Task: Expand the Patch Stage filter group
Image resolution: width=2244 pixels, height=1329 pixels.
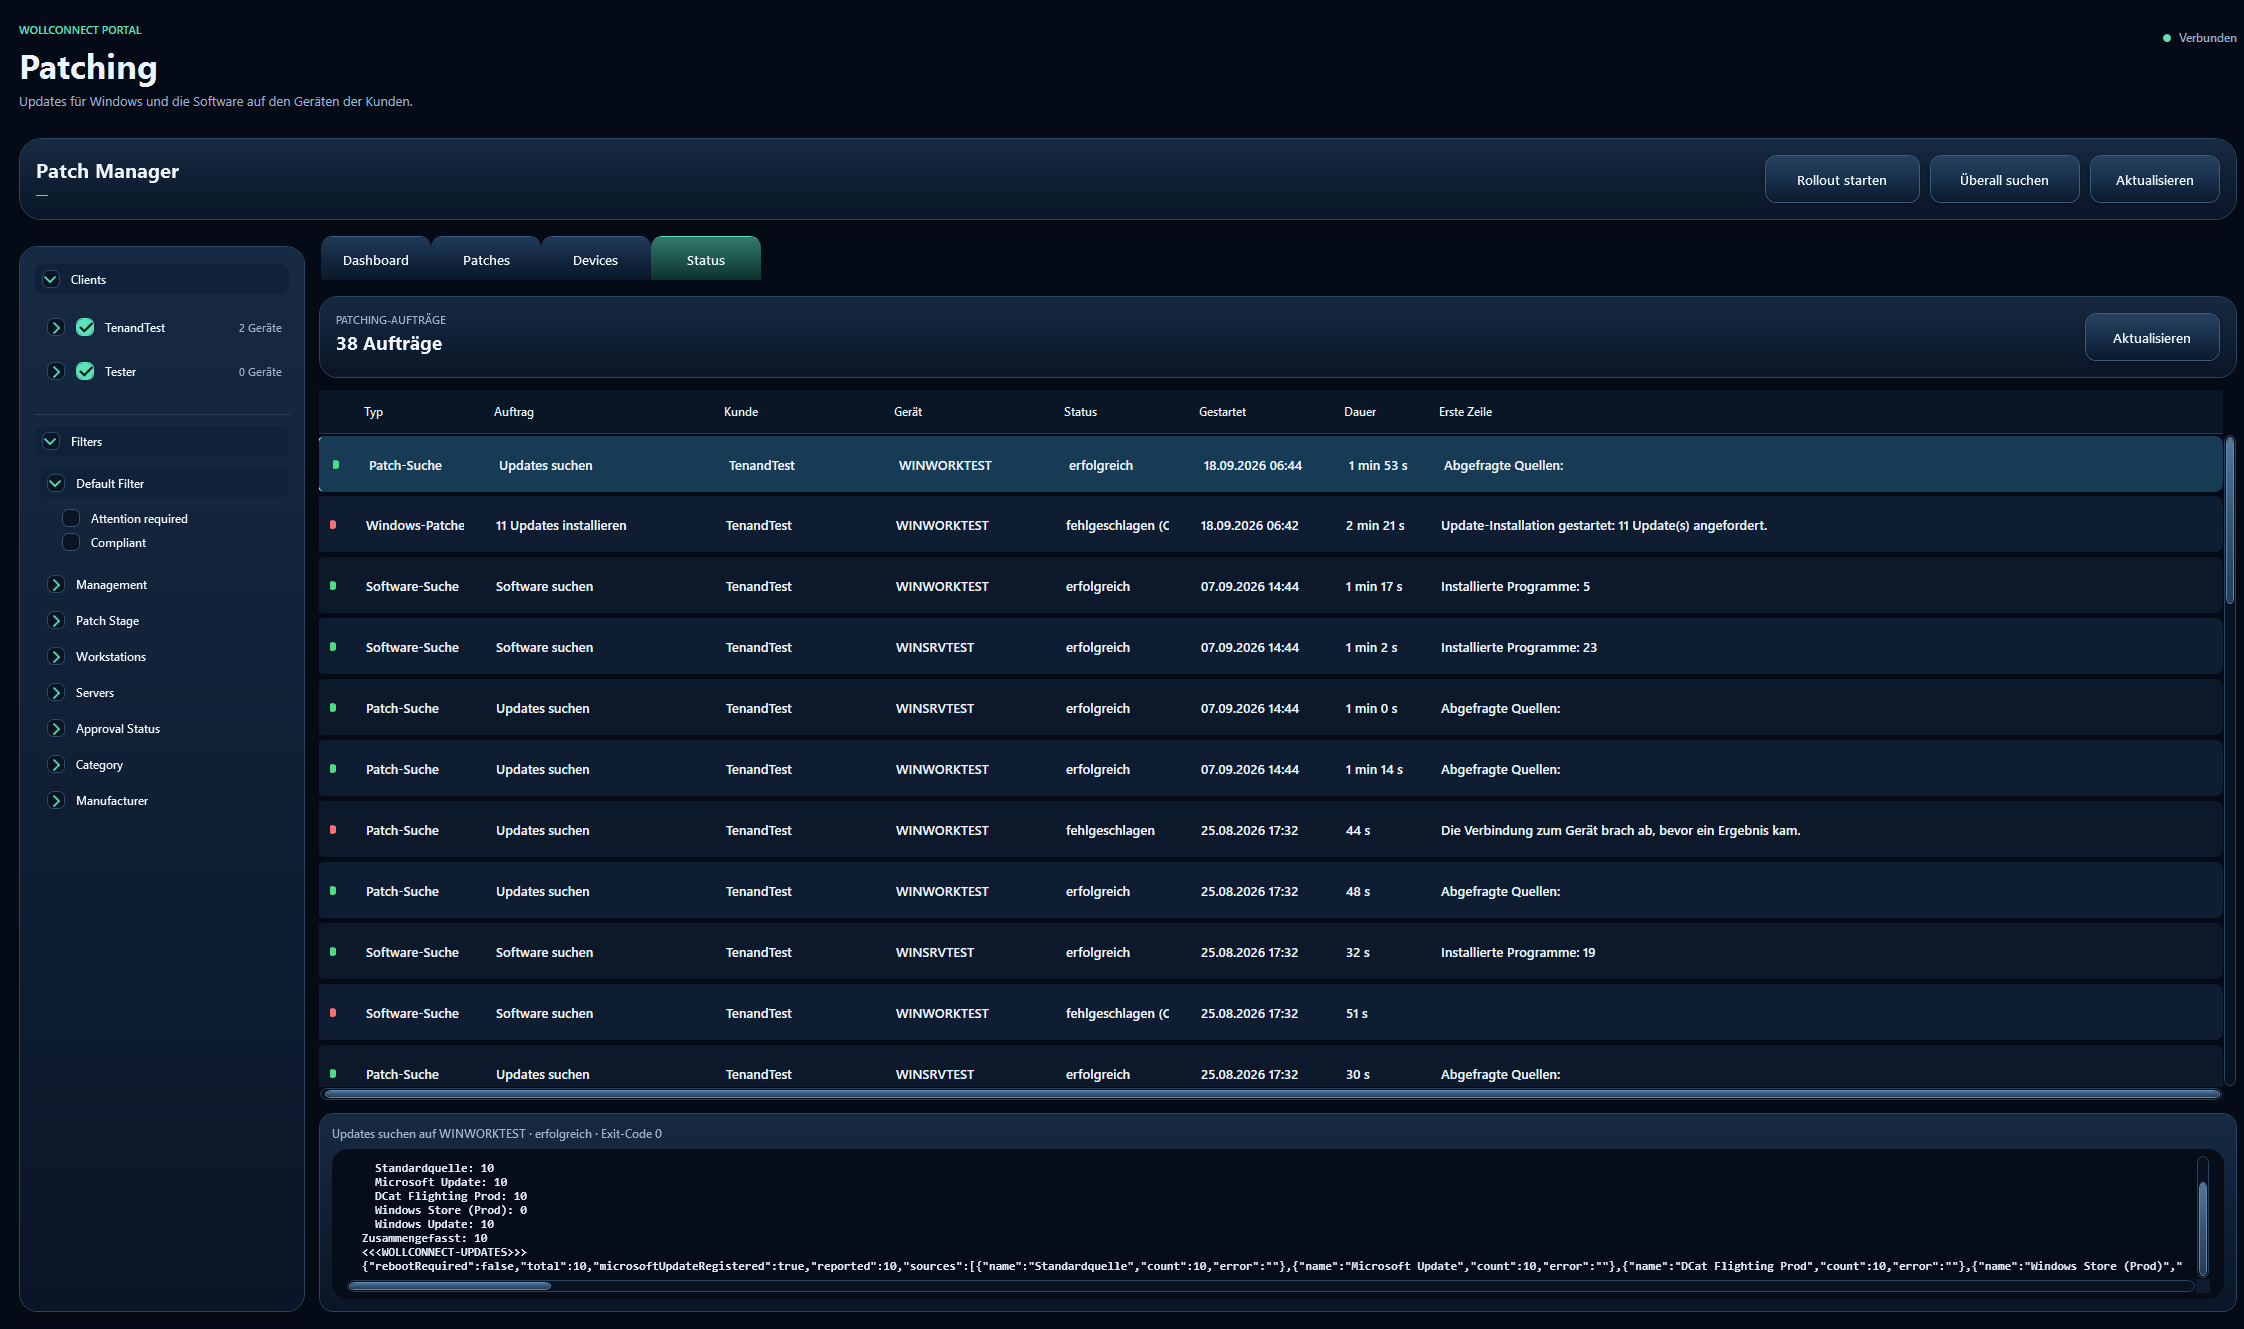Action: 56,620
